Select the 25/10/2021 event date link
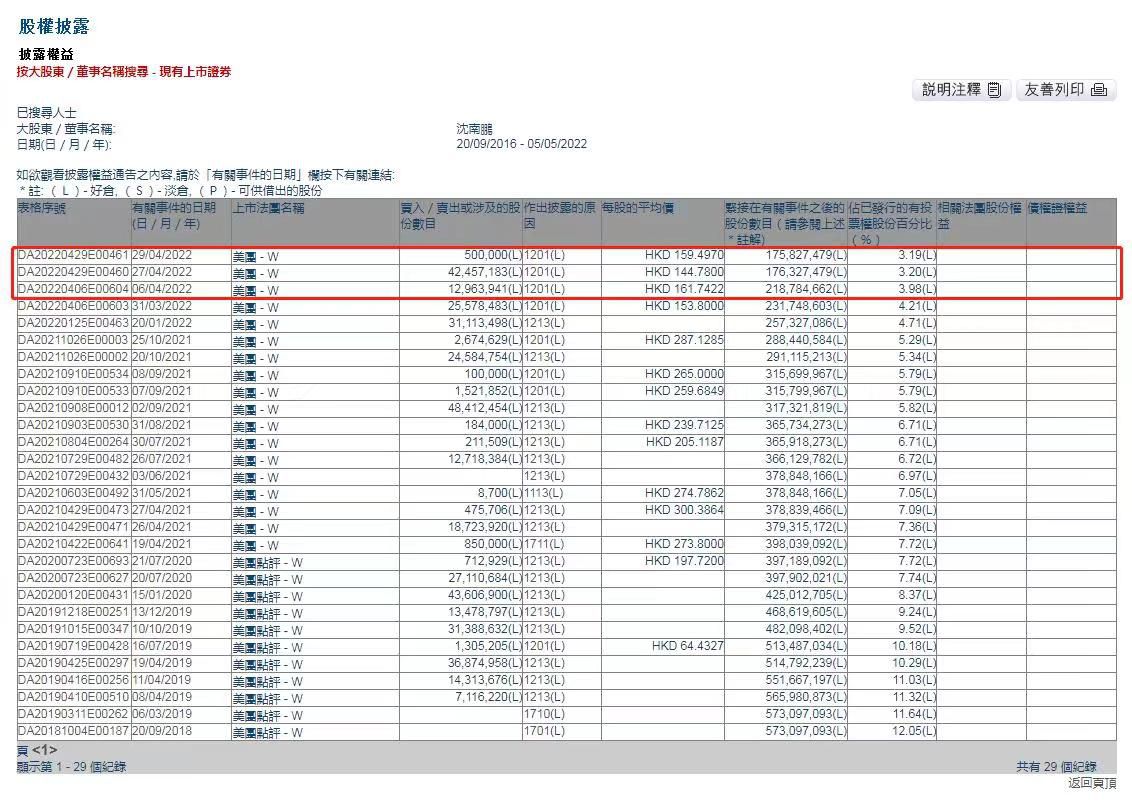The width and height of the screenshot is (1132, 802). click(x=162, y=340)
